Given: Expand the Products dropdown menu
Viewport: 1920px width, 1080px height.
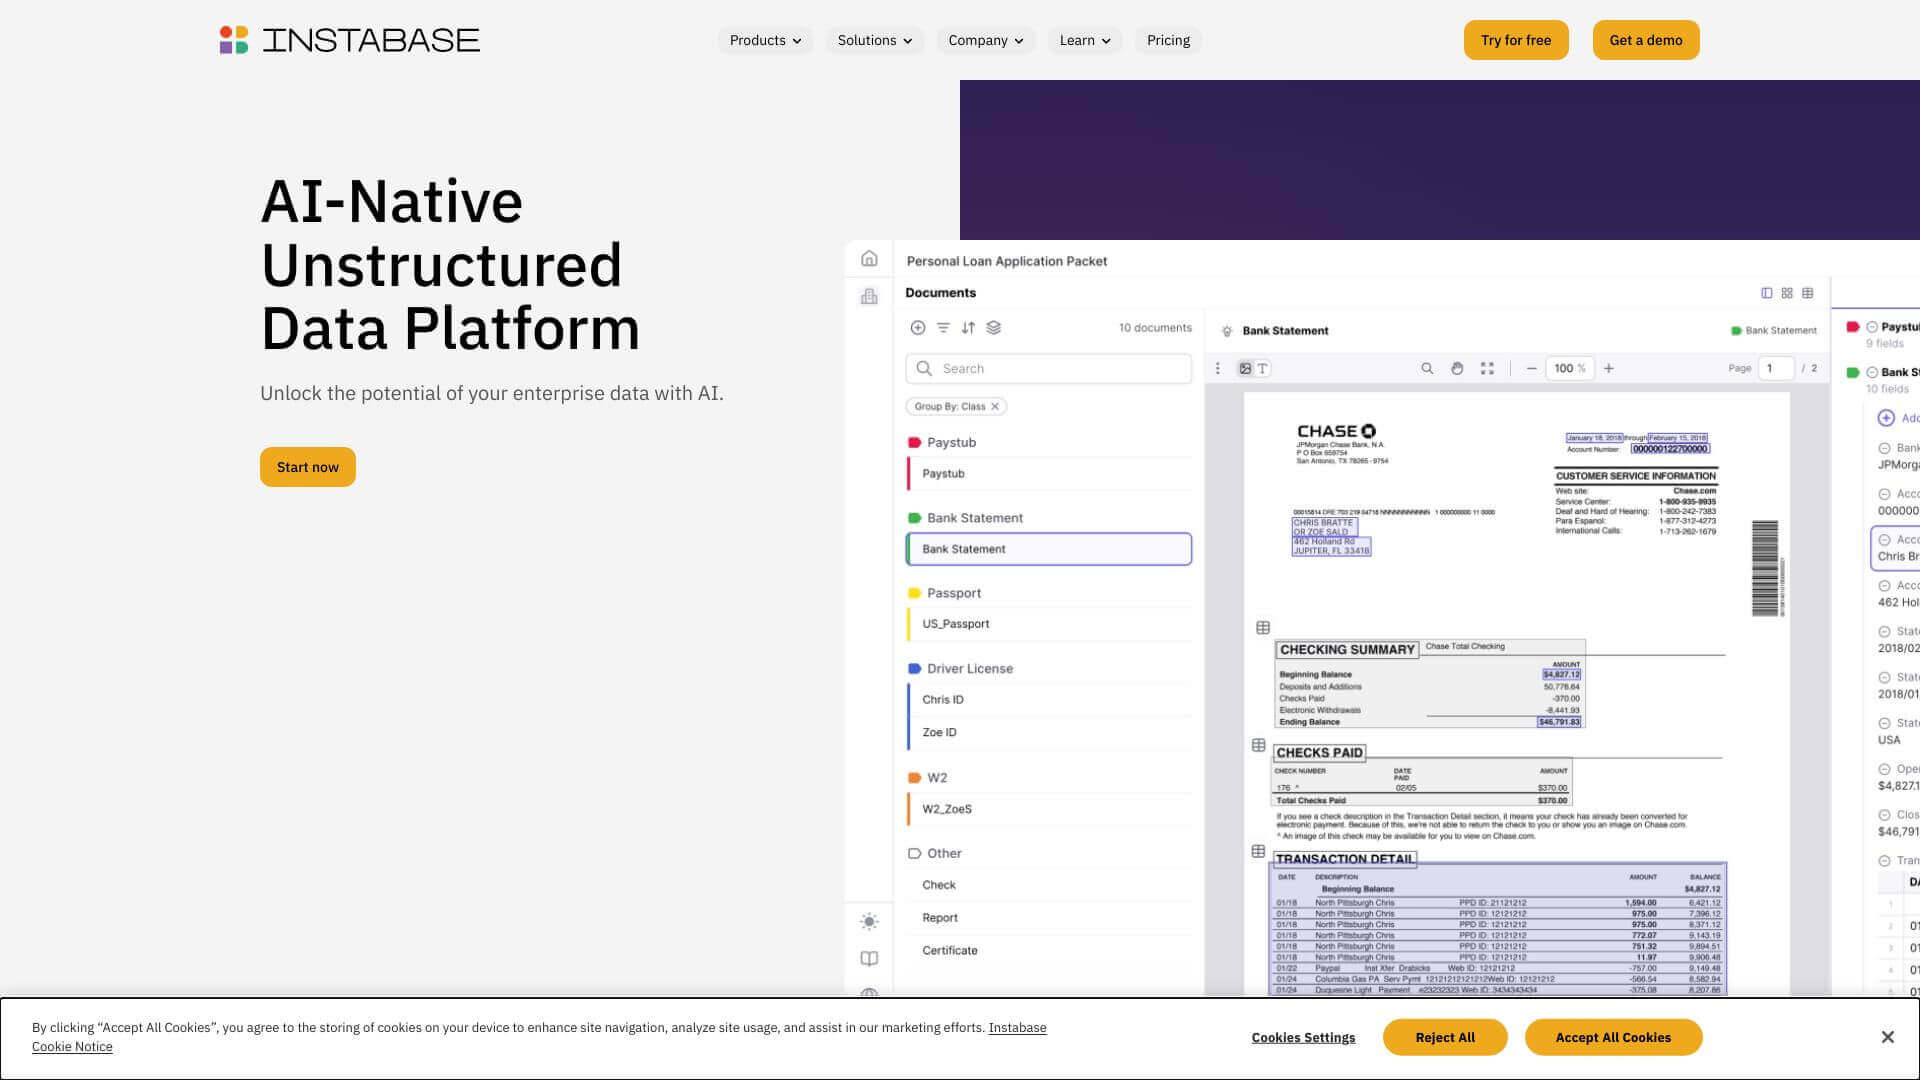Looking at the screenshot, I should point(765,41).
